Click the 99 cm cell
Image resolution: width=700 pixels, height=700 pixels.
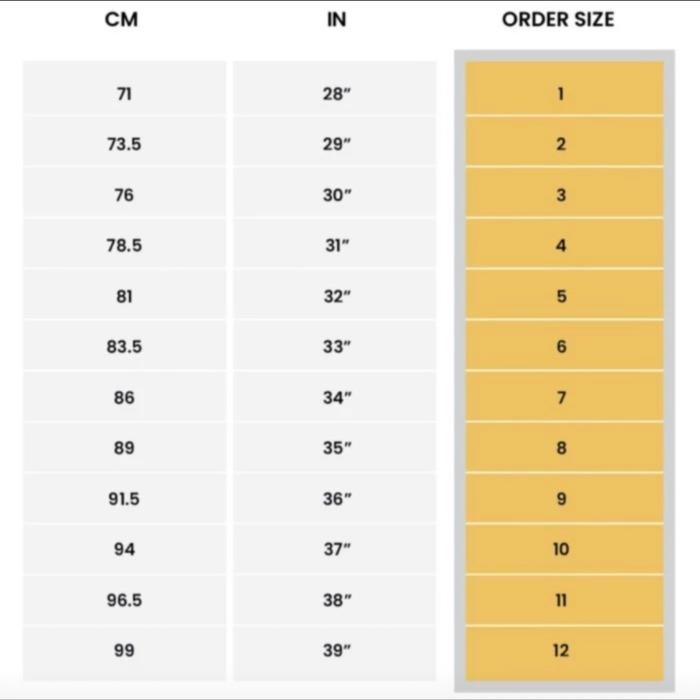pyautogui.click(x=124, y=650)
